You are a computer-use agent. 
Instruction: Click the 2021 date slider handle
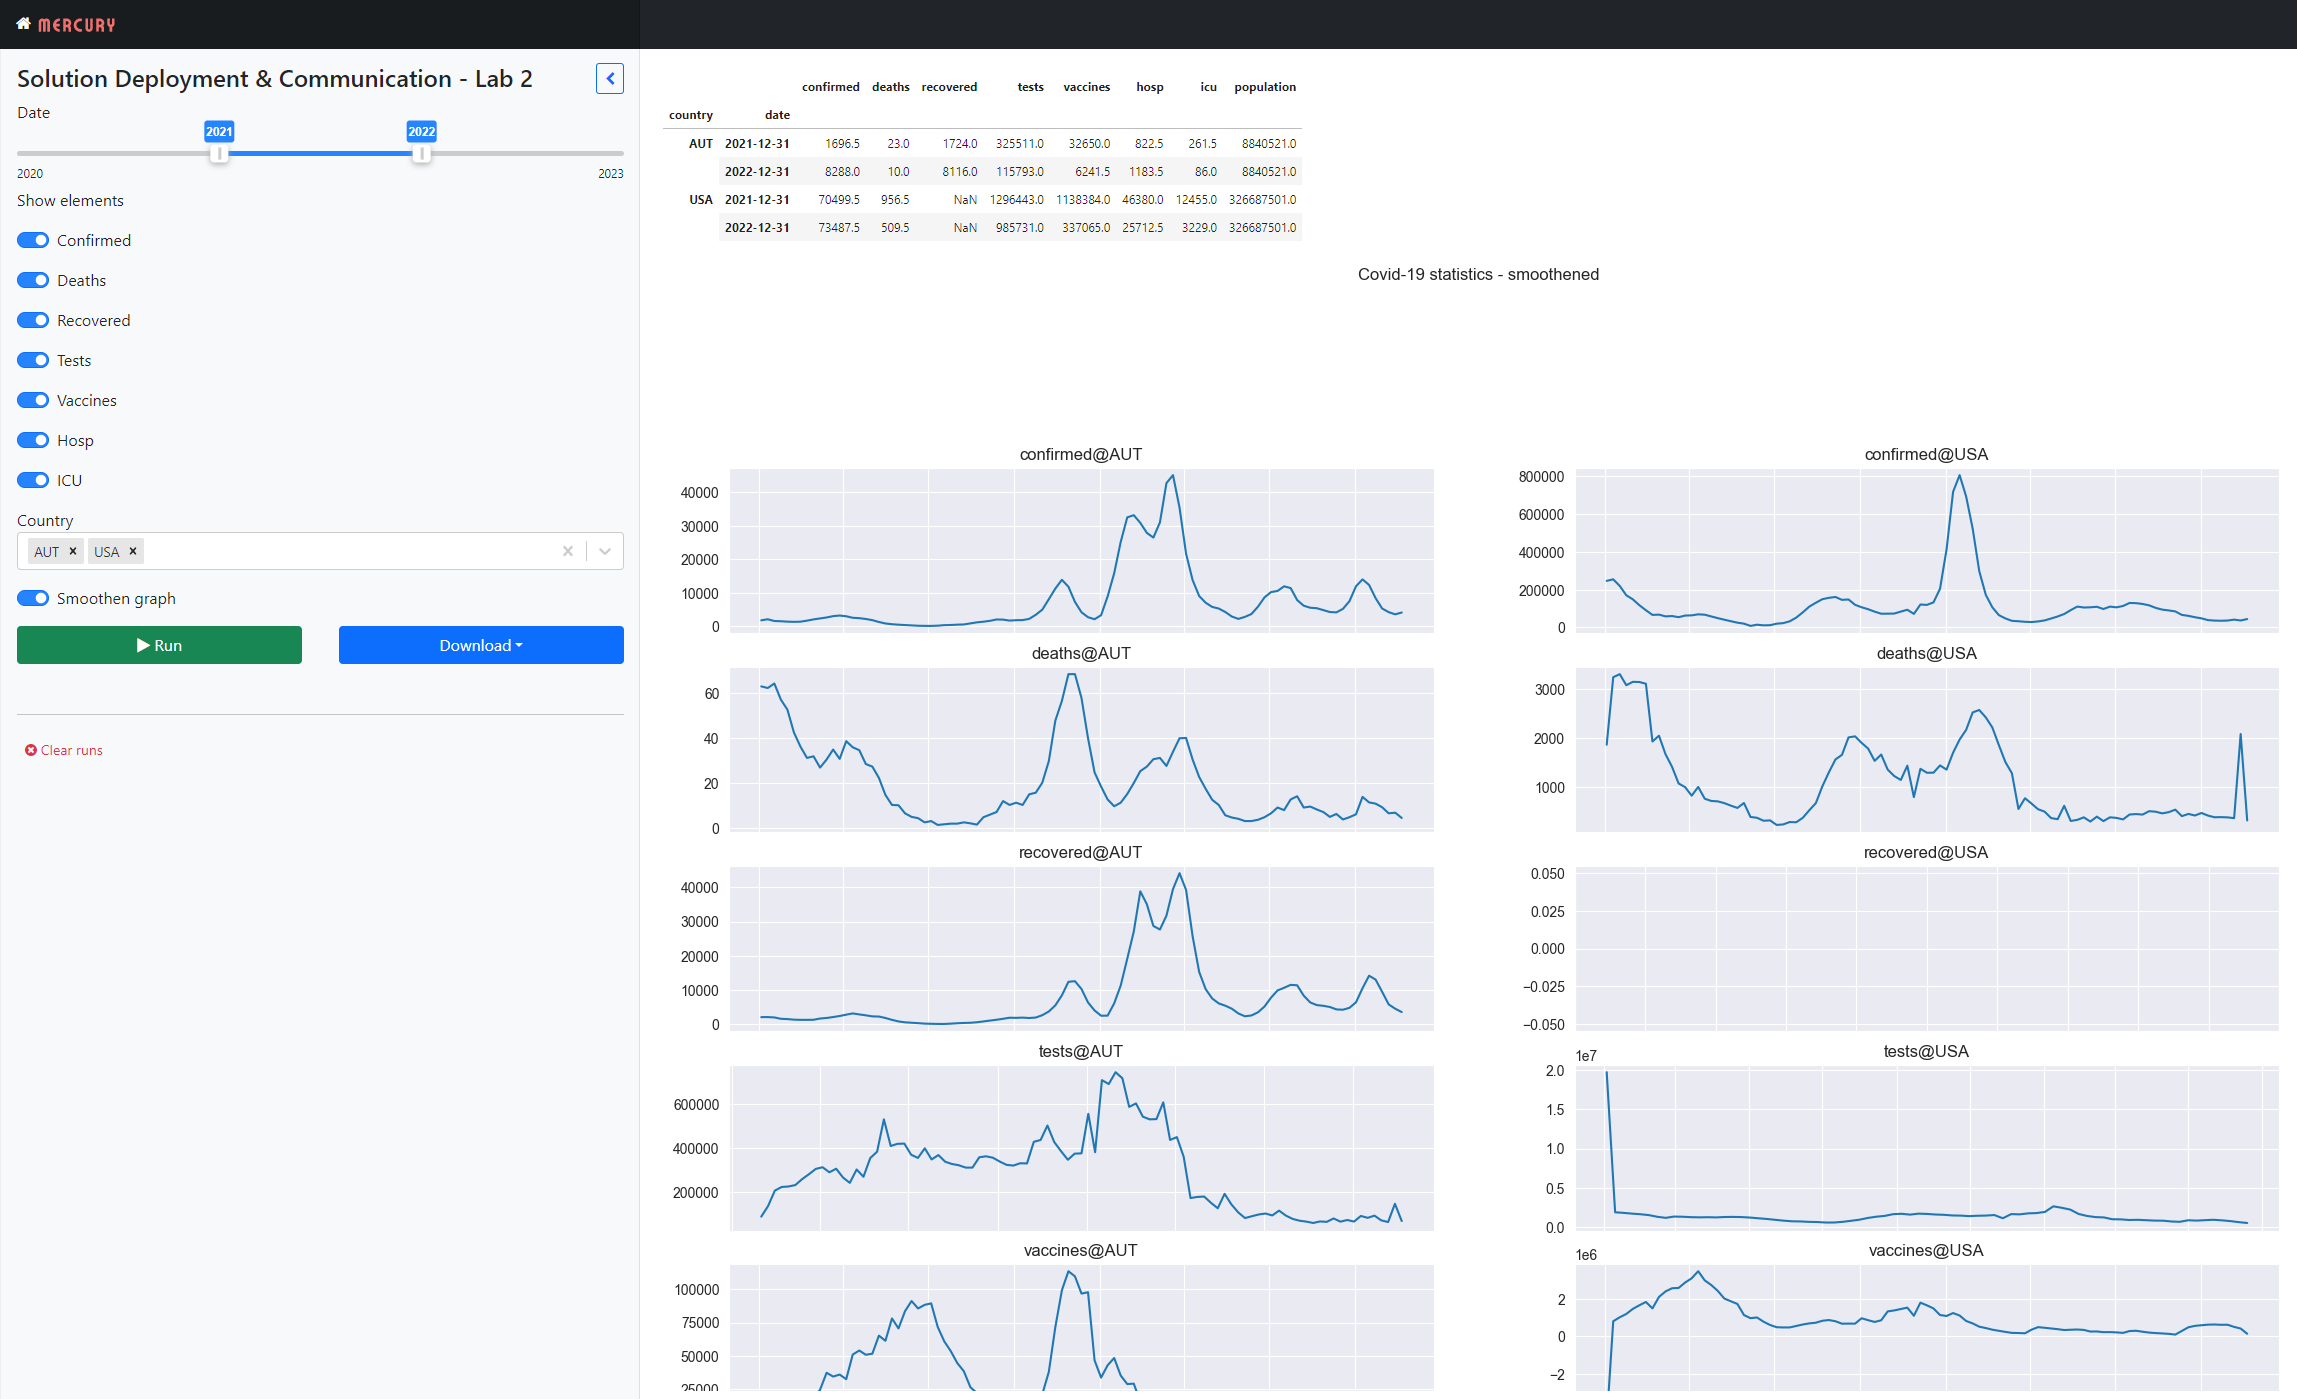(219, 153)
